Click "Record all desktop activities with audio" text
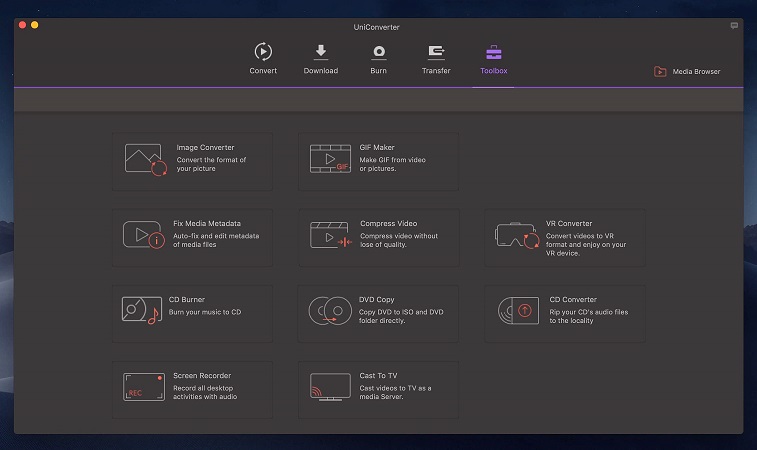Image resolution: width=757 pixels, height=450 pixels. pyautogui.click(x=205, y=393)
